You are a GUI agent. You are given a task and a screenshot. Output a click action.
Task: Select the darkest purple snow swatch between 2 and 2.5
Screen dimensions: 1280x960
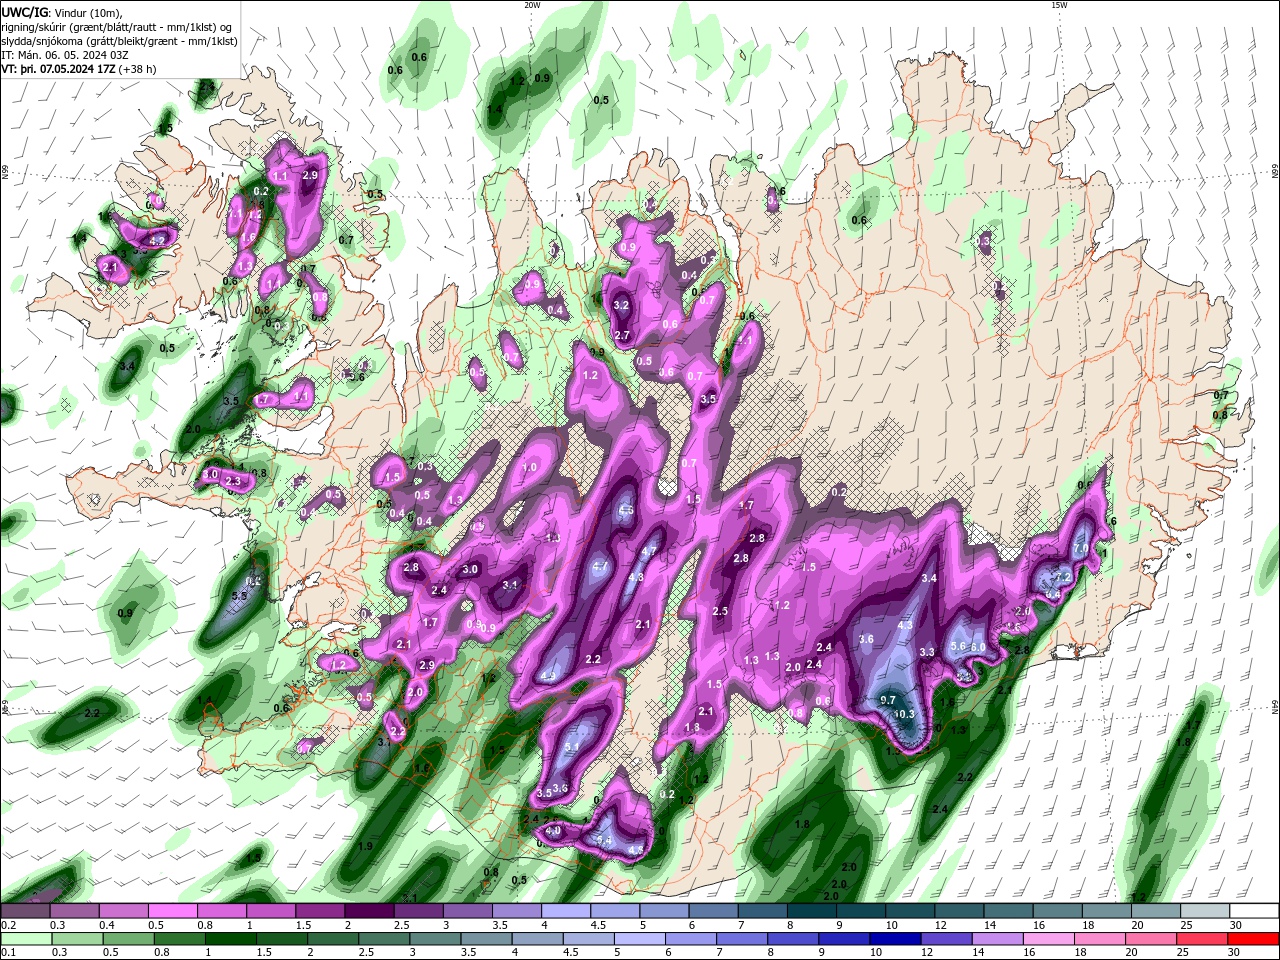click(369, 912)
